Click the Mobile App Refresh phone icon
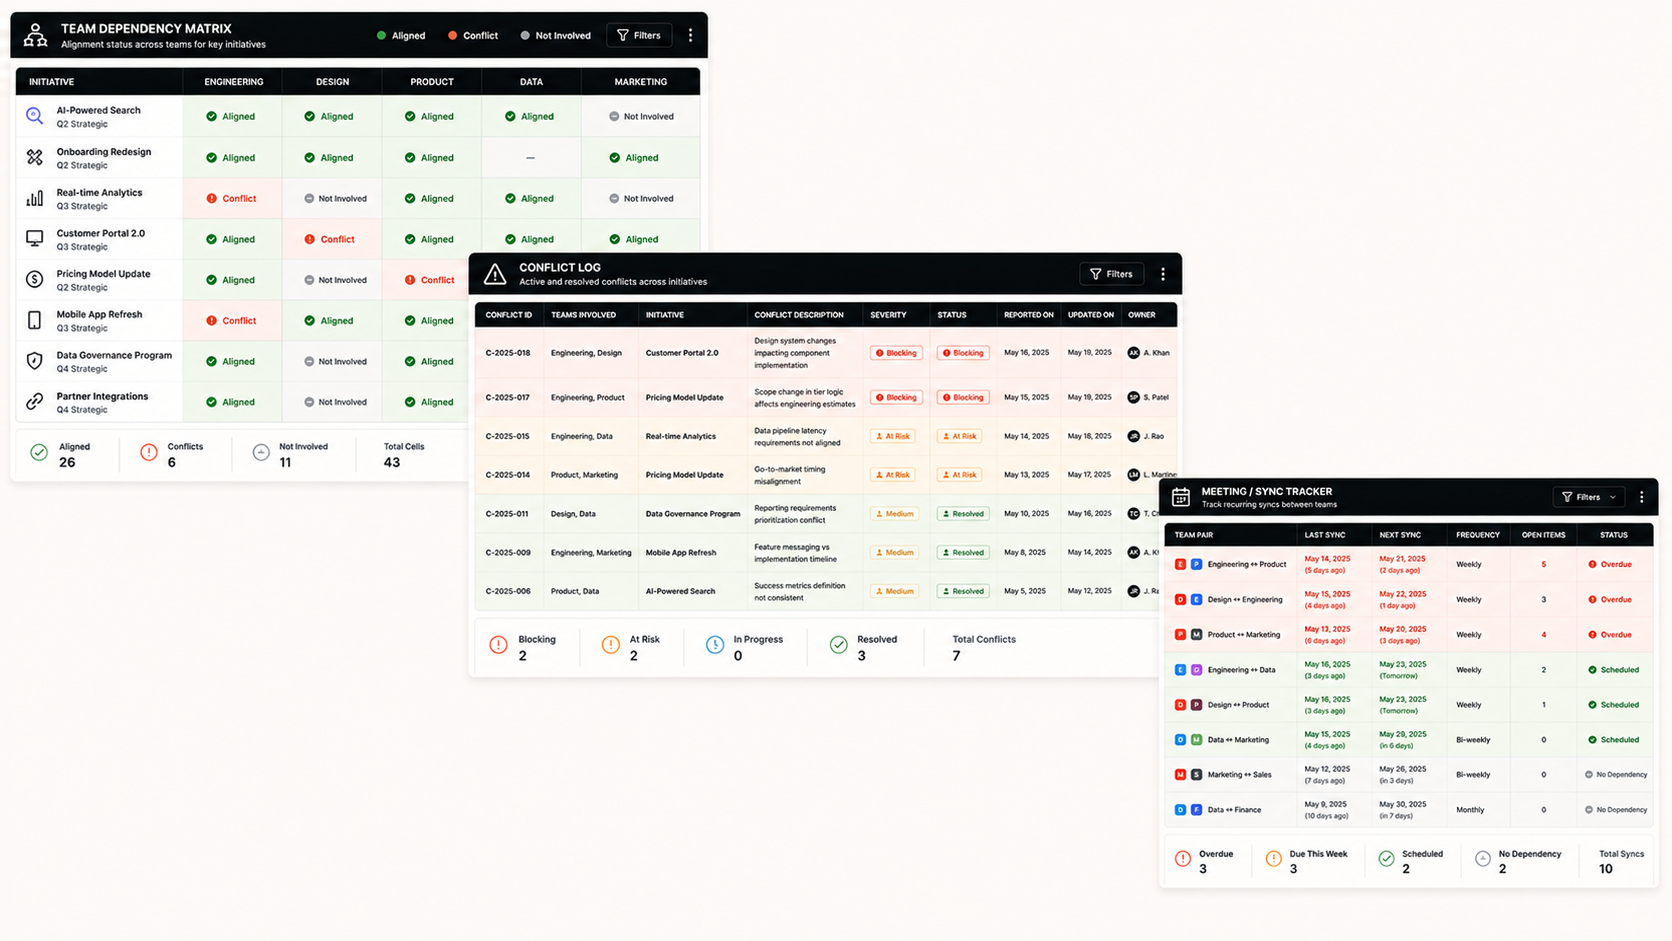 click(x=35, y=320)
